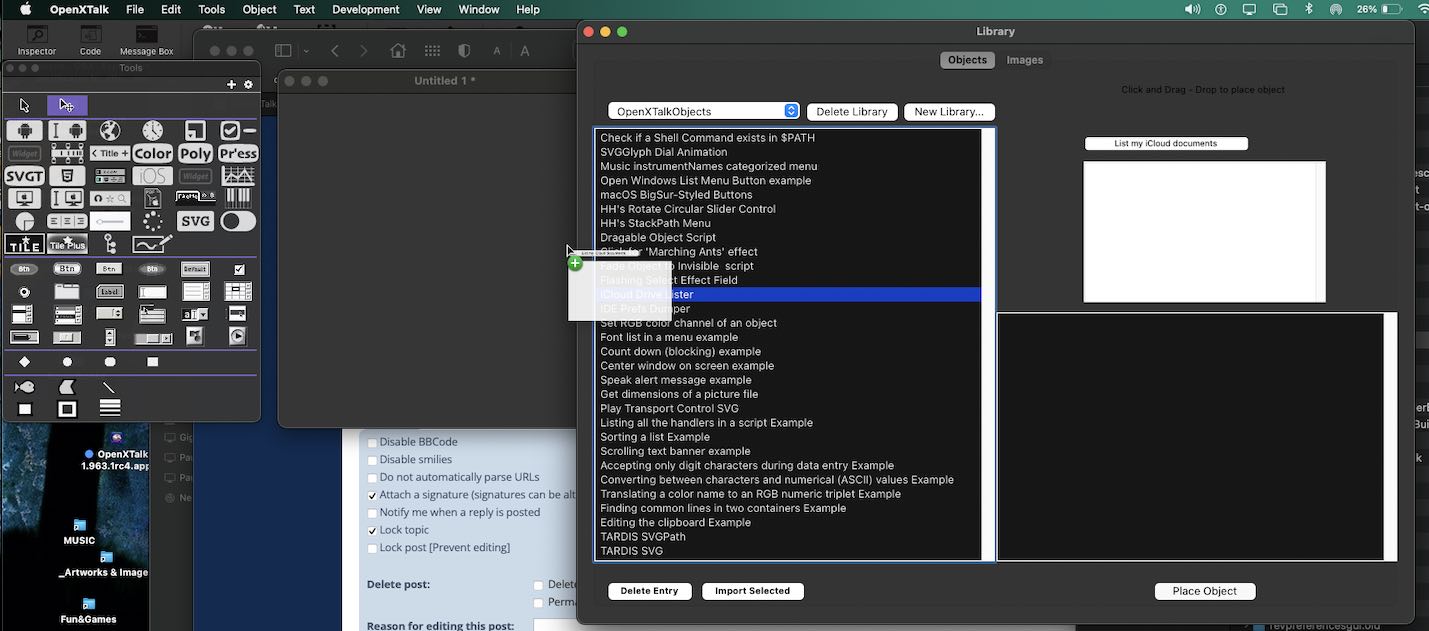Screen dimensions: 1429x631
Task: Check Lock post [Prevent editing]
Action: pos(372,548)
